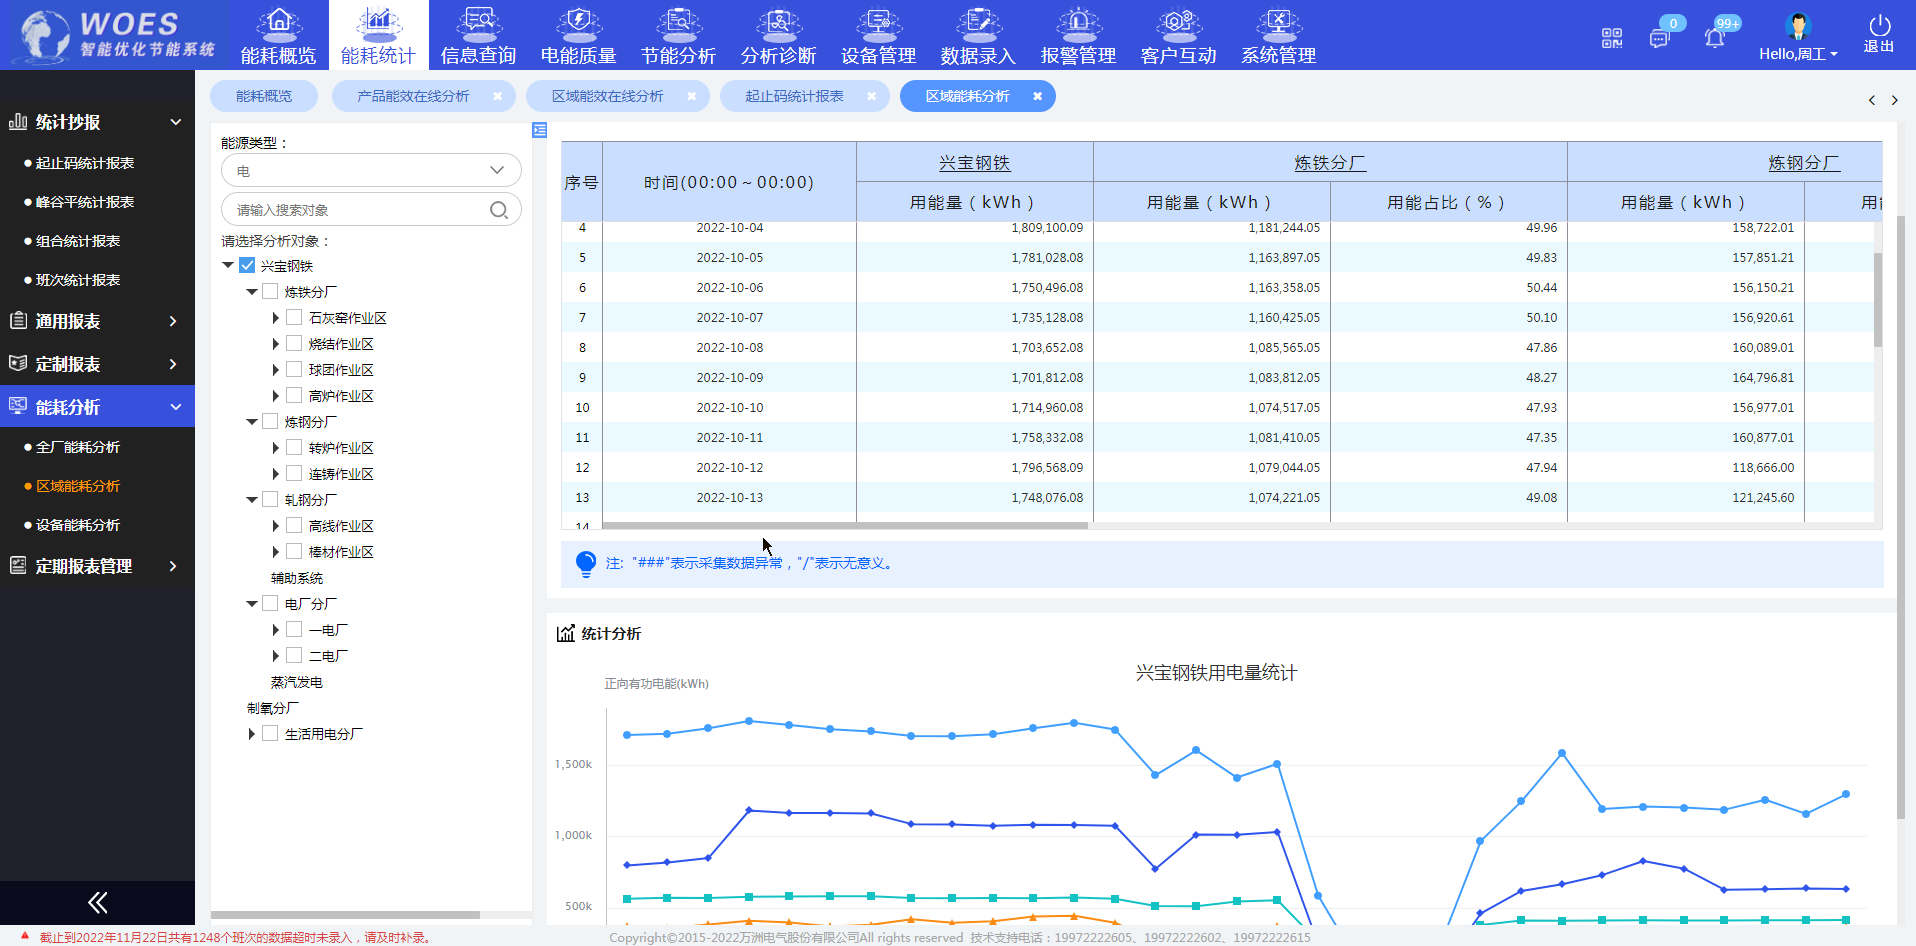Click the logout power icon
Viewport: 1916px width, 946px height.
point(1879,26)
